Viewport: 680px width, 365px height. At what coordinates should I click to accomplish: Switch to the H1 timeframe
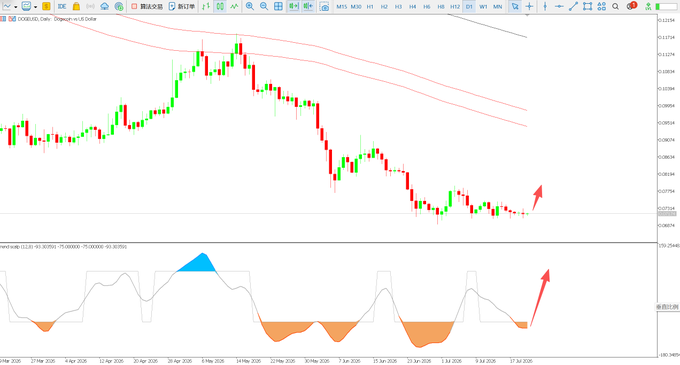click(370, 7)
